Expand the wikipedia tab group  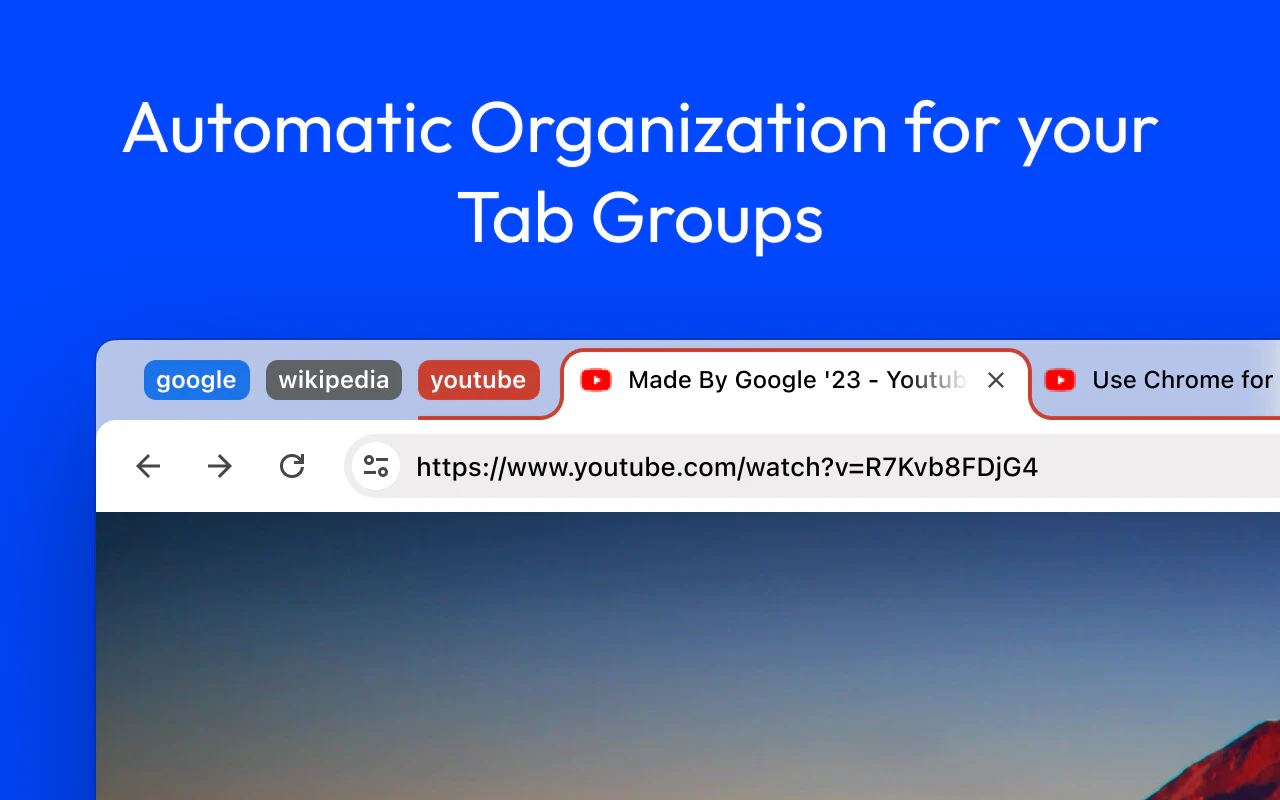click(334, 380)
